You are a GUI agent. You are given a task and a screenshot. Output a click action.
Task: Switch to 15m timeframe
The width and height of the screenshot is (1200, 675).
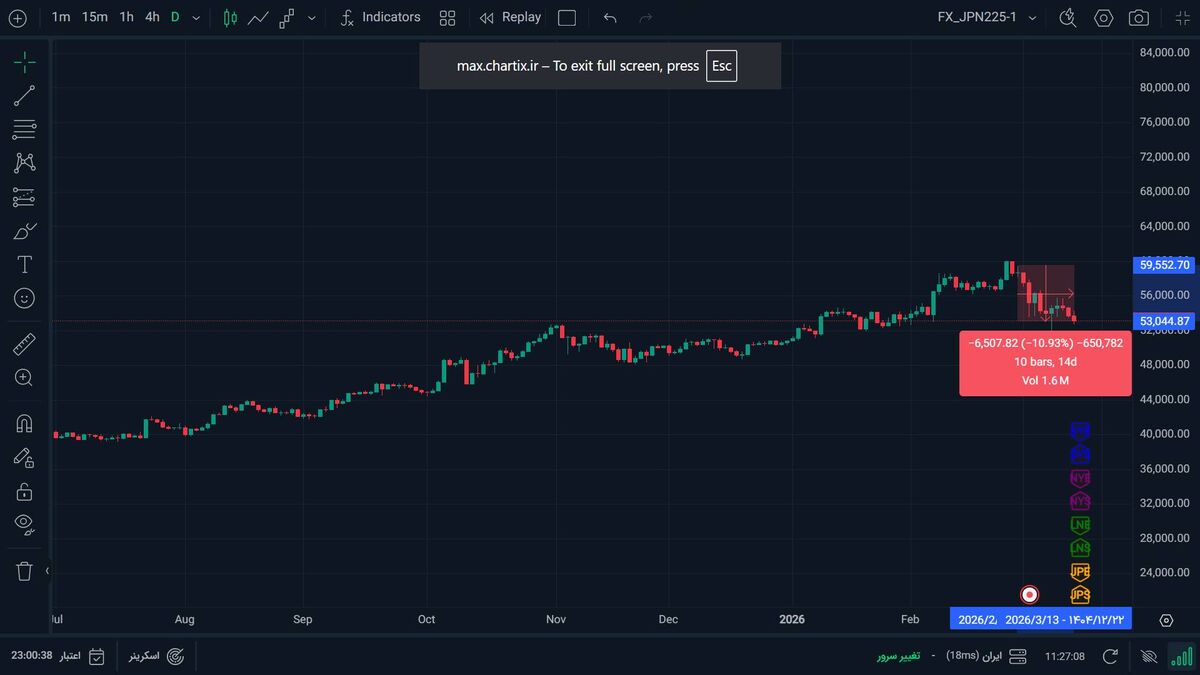coord(95,17)
